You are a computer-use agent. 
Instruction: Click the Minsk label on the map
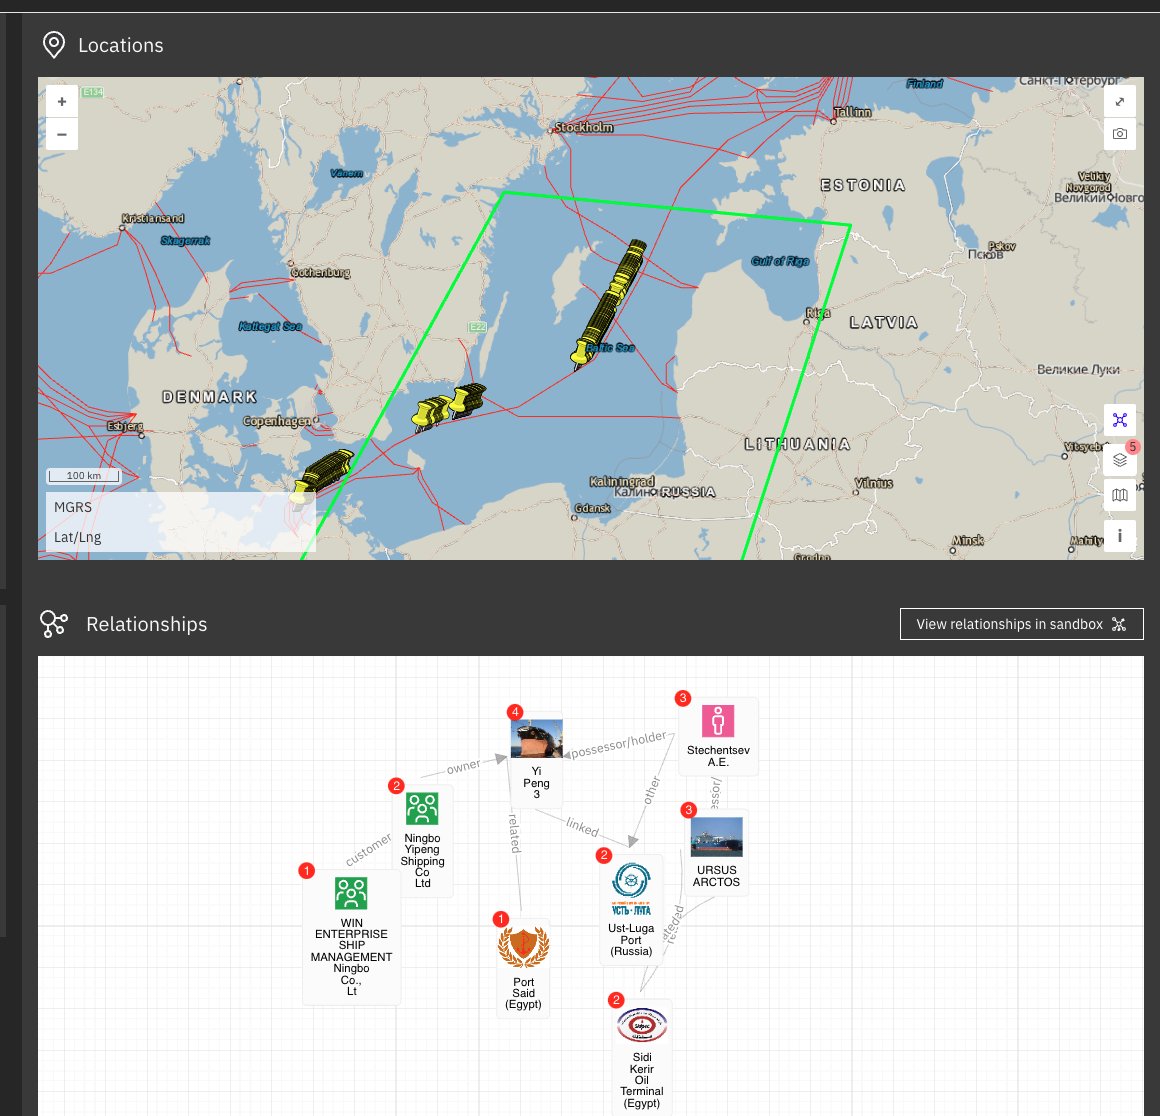(968, 541)
